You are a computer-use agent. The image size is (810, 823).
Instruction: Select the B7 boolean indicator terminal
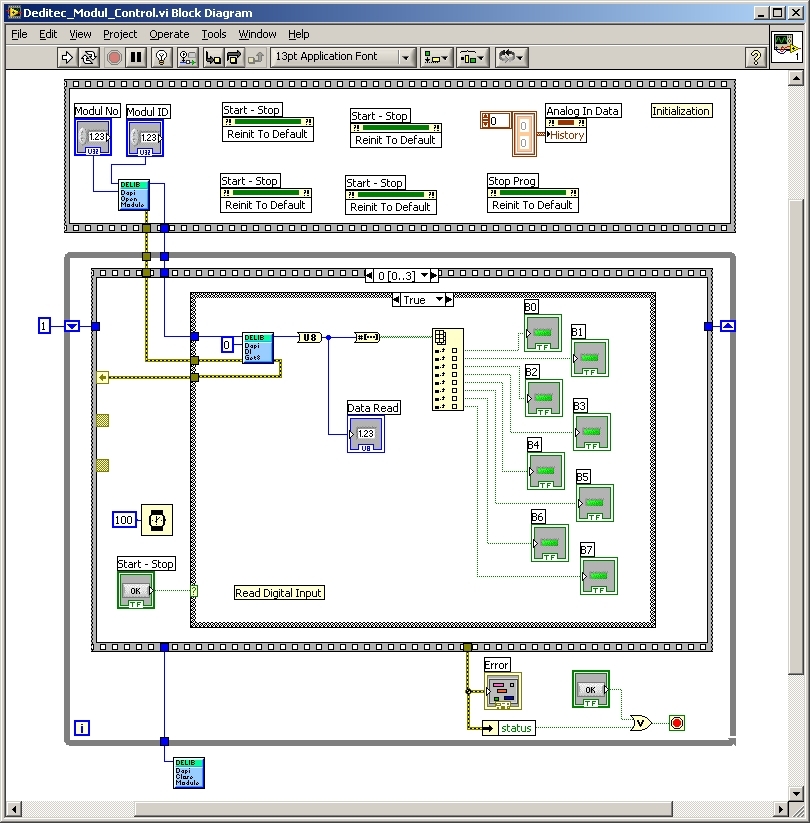[x=599, y=576]
